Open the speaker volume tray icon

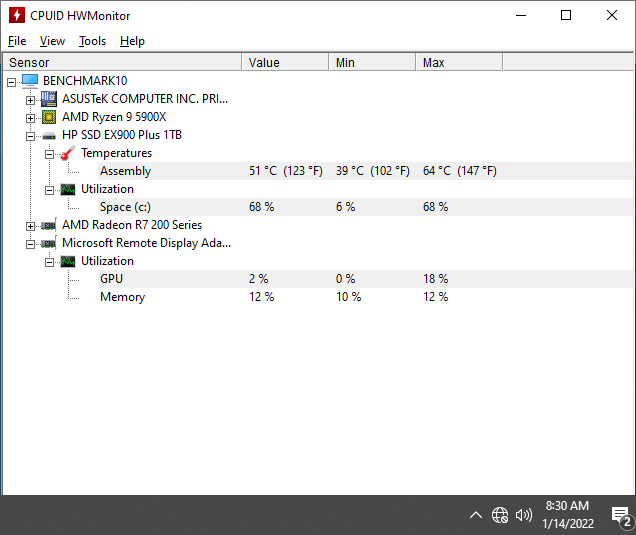tap(523, 515)
